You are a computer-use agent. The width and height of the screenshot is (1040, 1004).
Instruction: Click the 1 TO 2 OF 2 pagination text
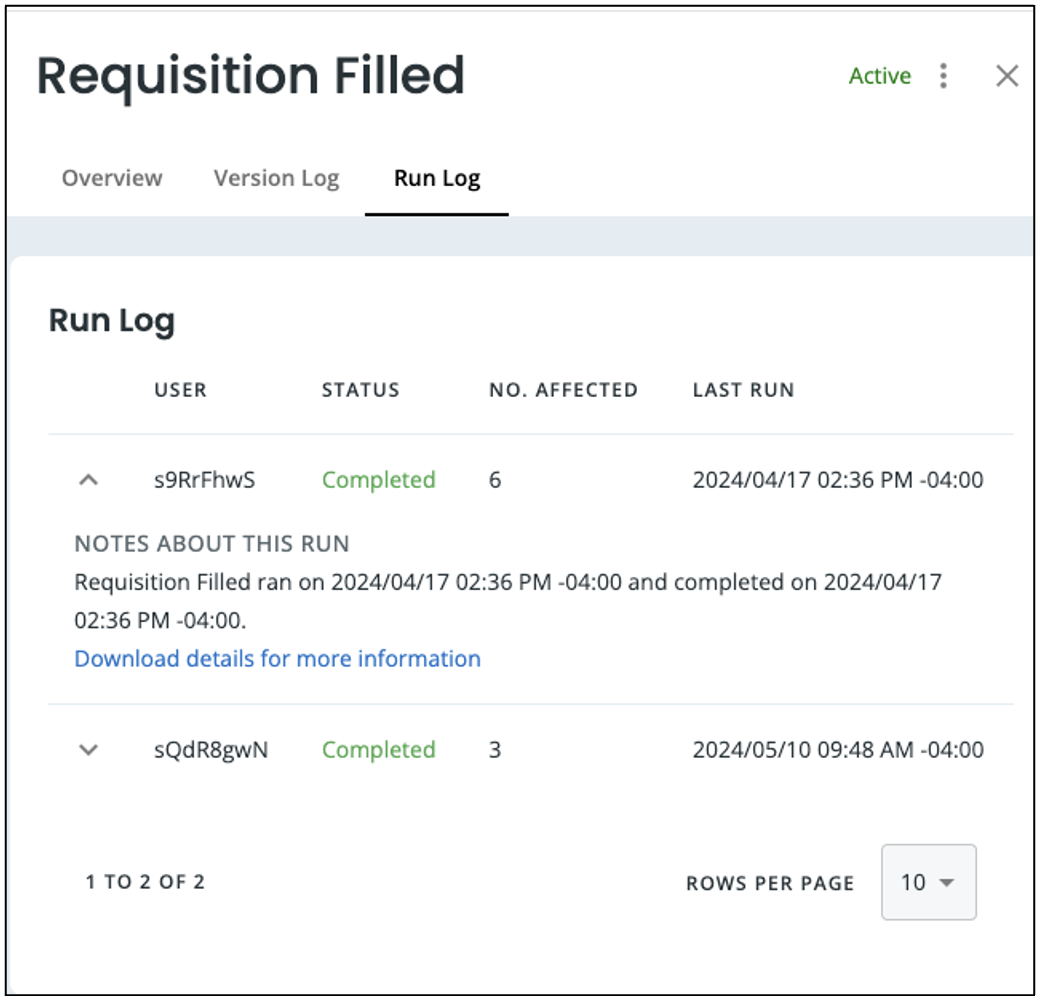pyautogui.click(x=145, y=882)
